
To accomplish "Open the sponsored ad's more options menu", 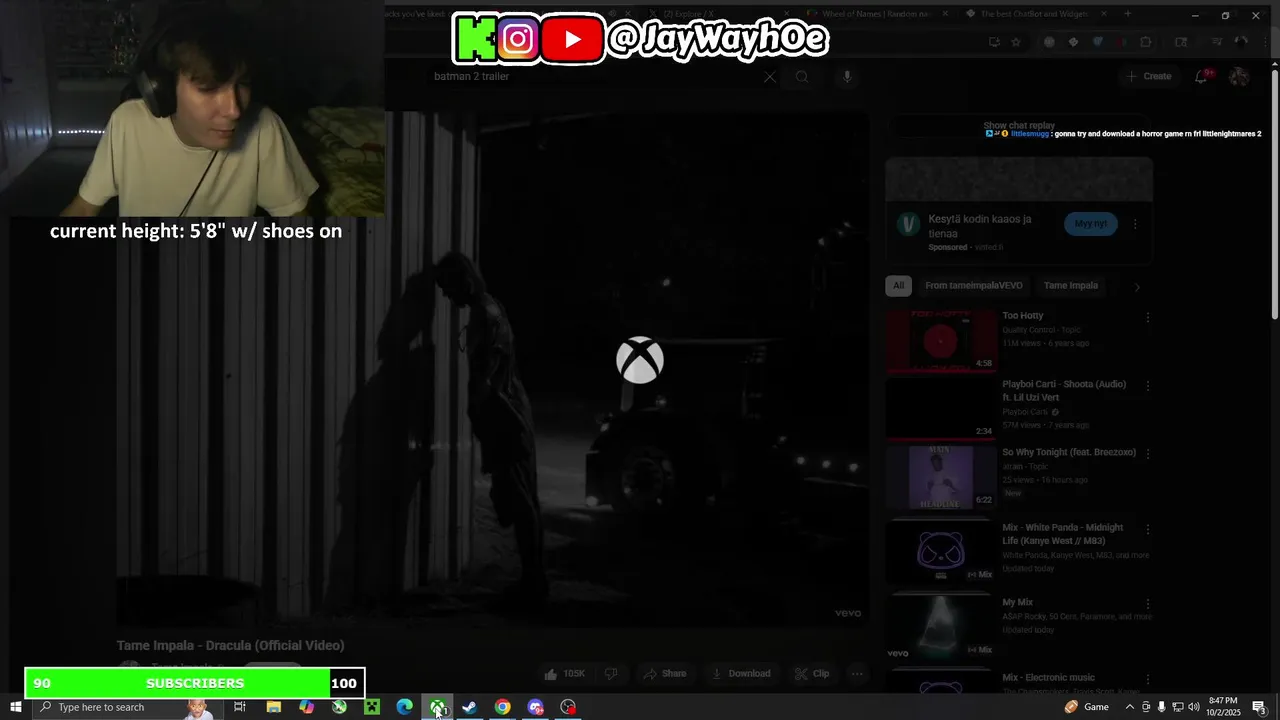I will (1135, 225).
